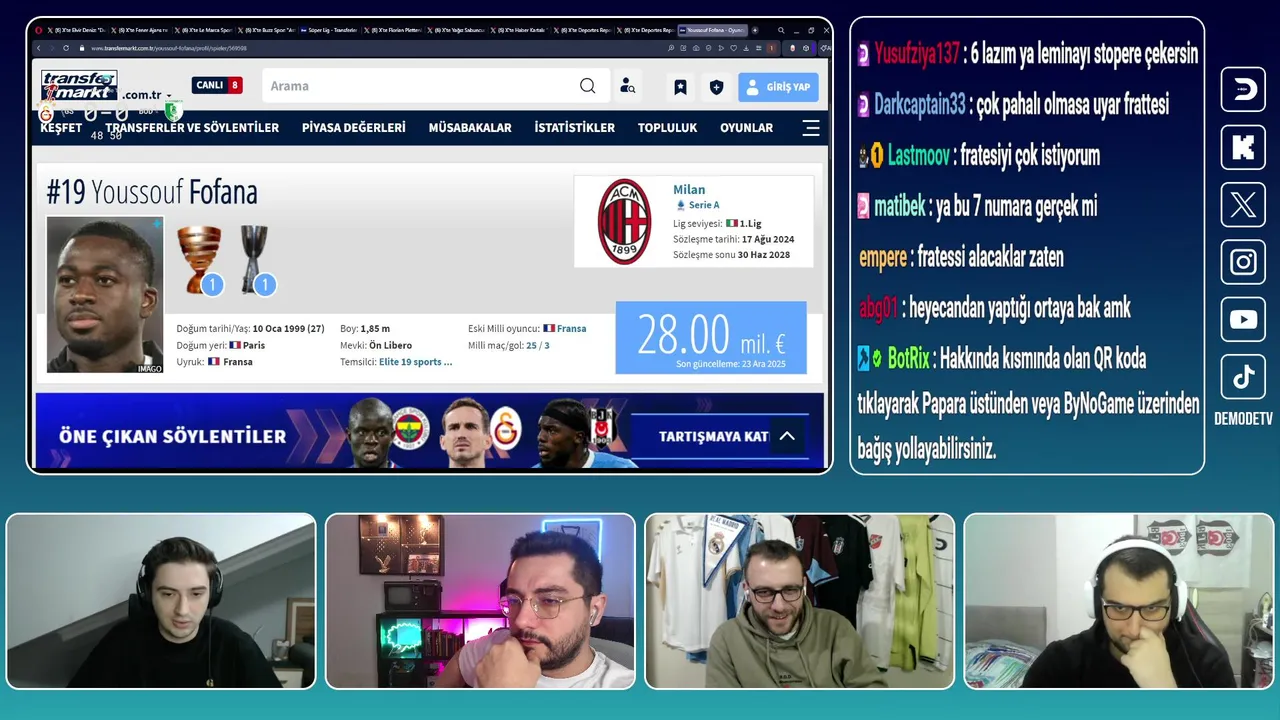This screenshot has height=720, width=1280.
Task: Expand the .com.tr domain dropdown
Action: [147, 95]
